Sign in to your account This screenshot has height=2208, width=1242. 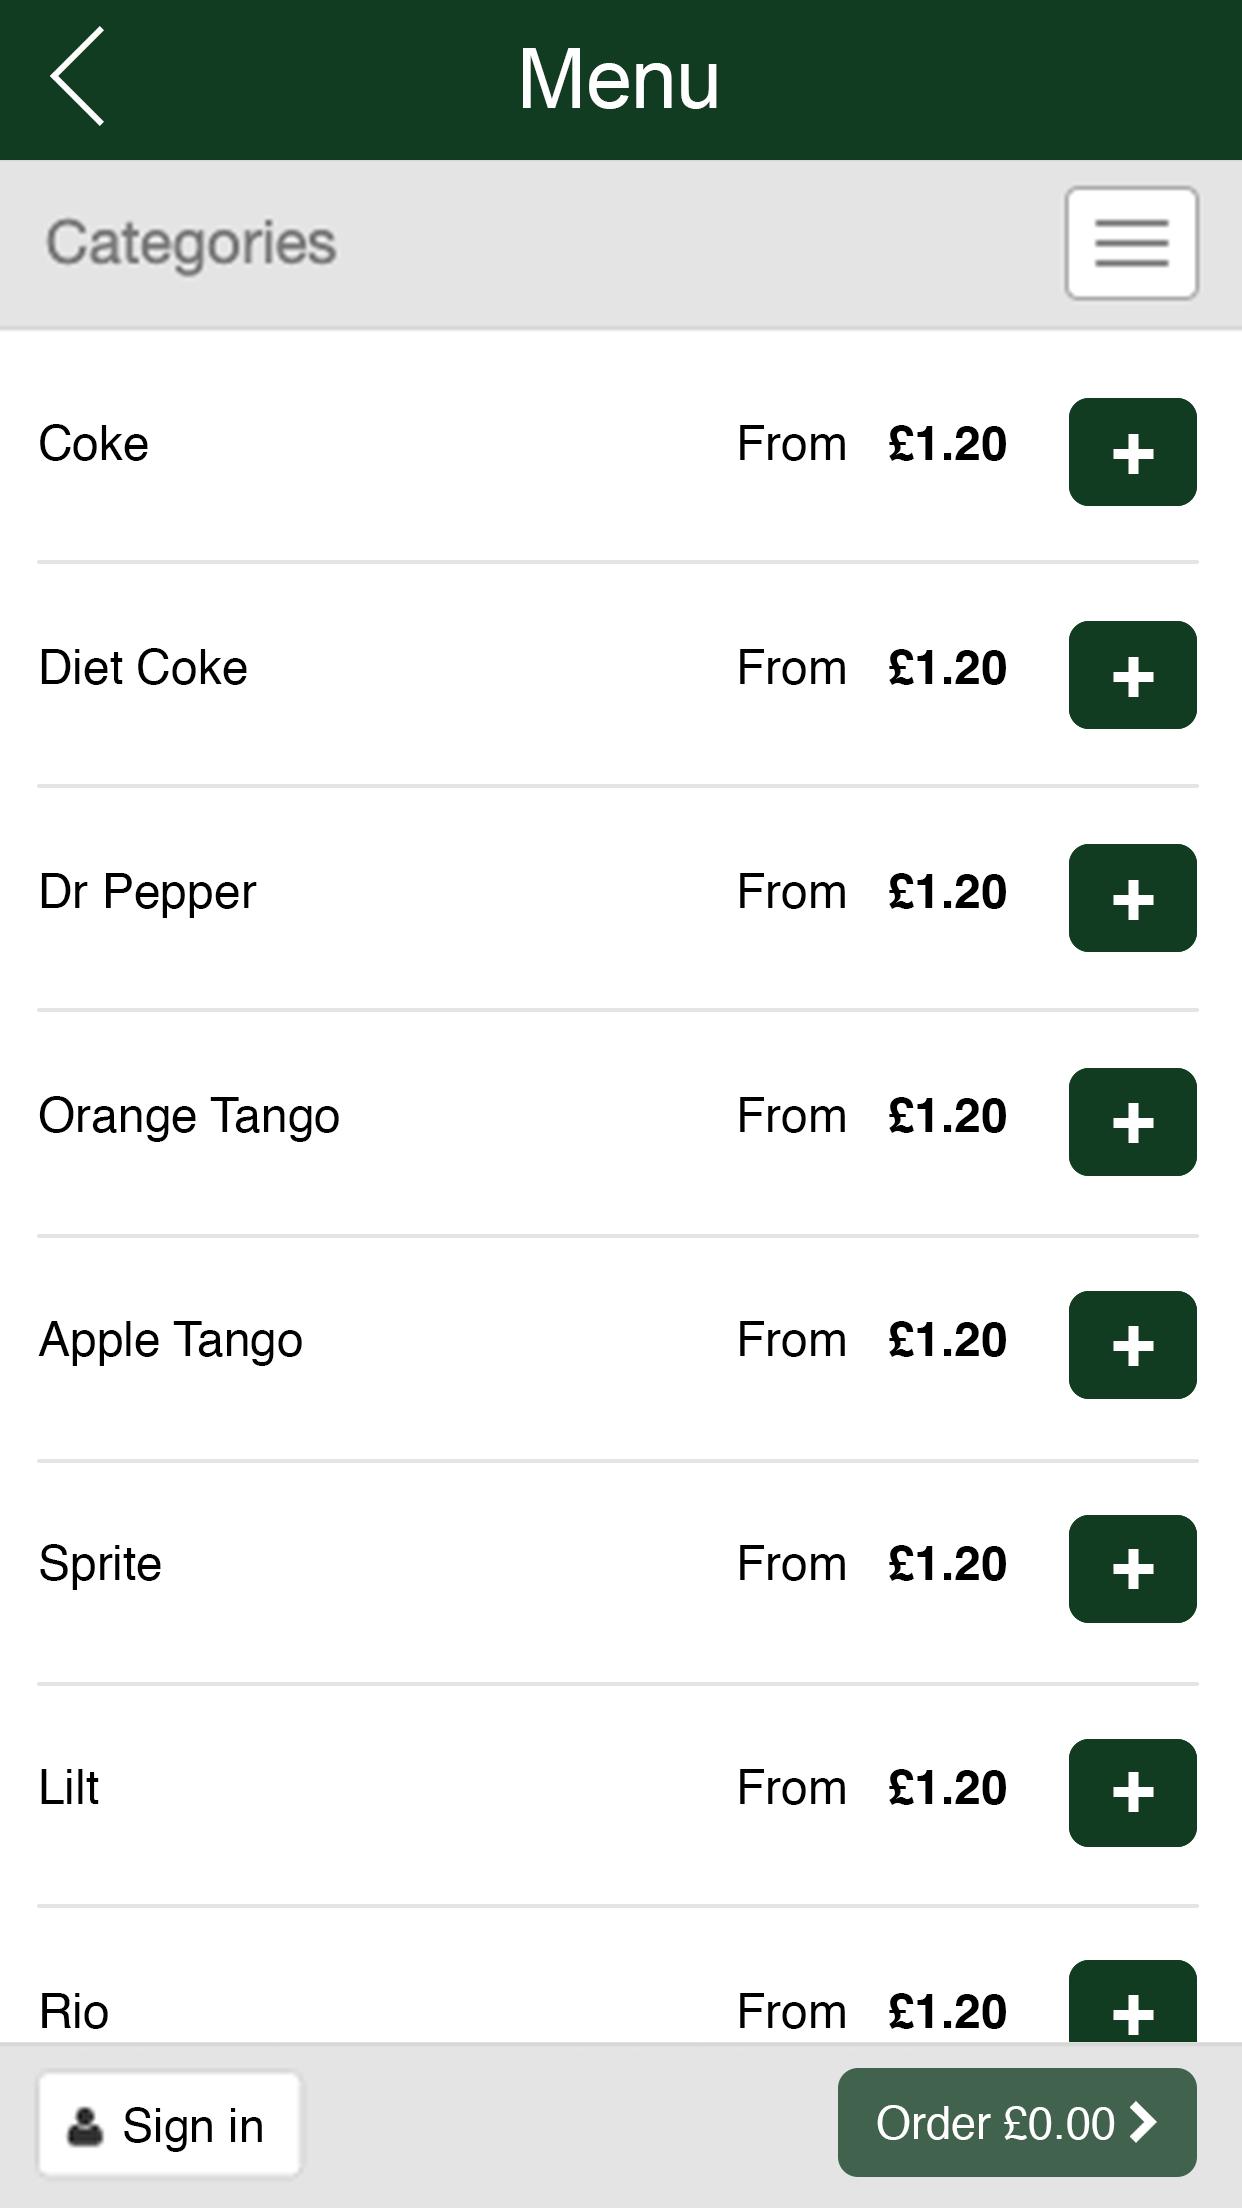pos(169,2125)
